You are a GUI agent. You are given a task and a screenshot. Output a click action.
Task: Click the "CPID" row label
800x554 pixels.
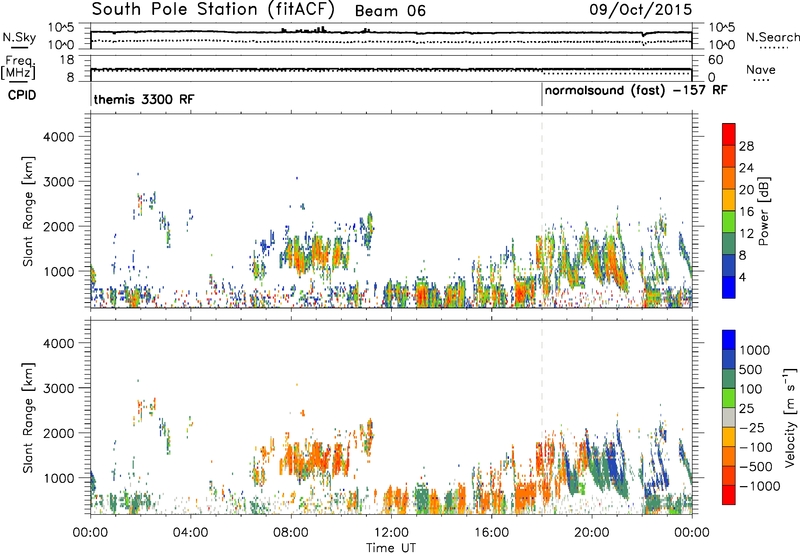click(x=22, y=95)
